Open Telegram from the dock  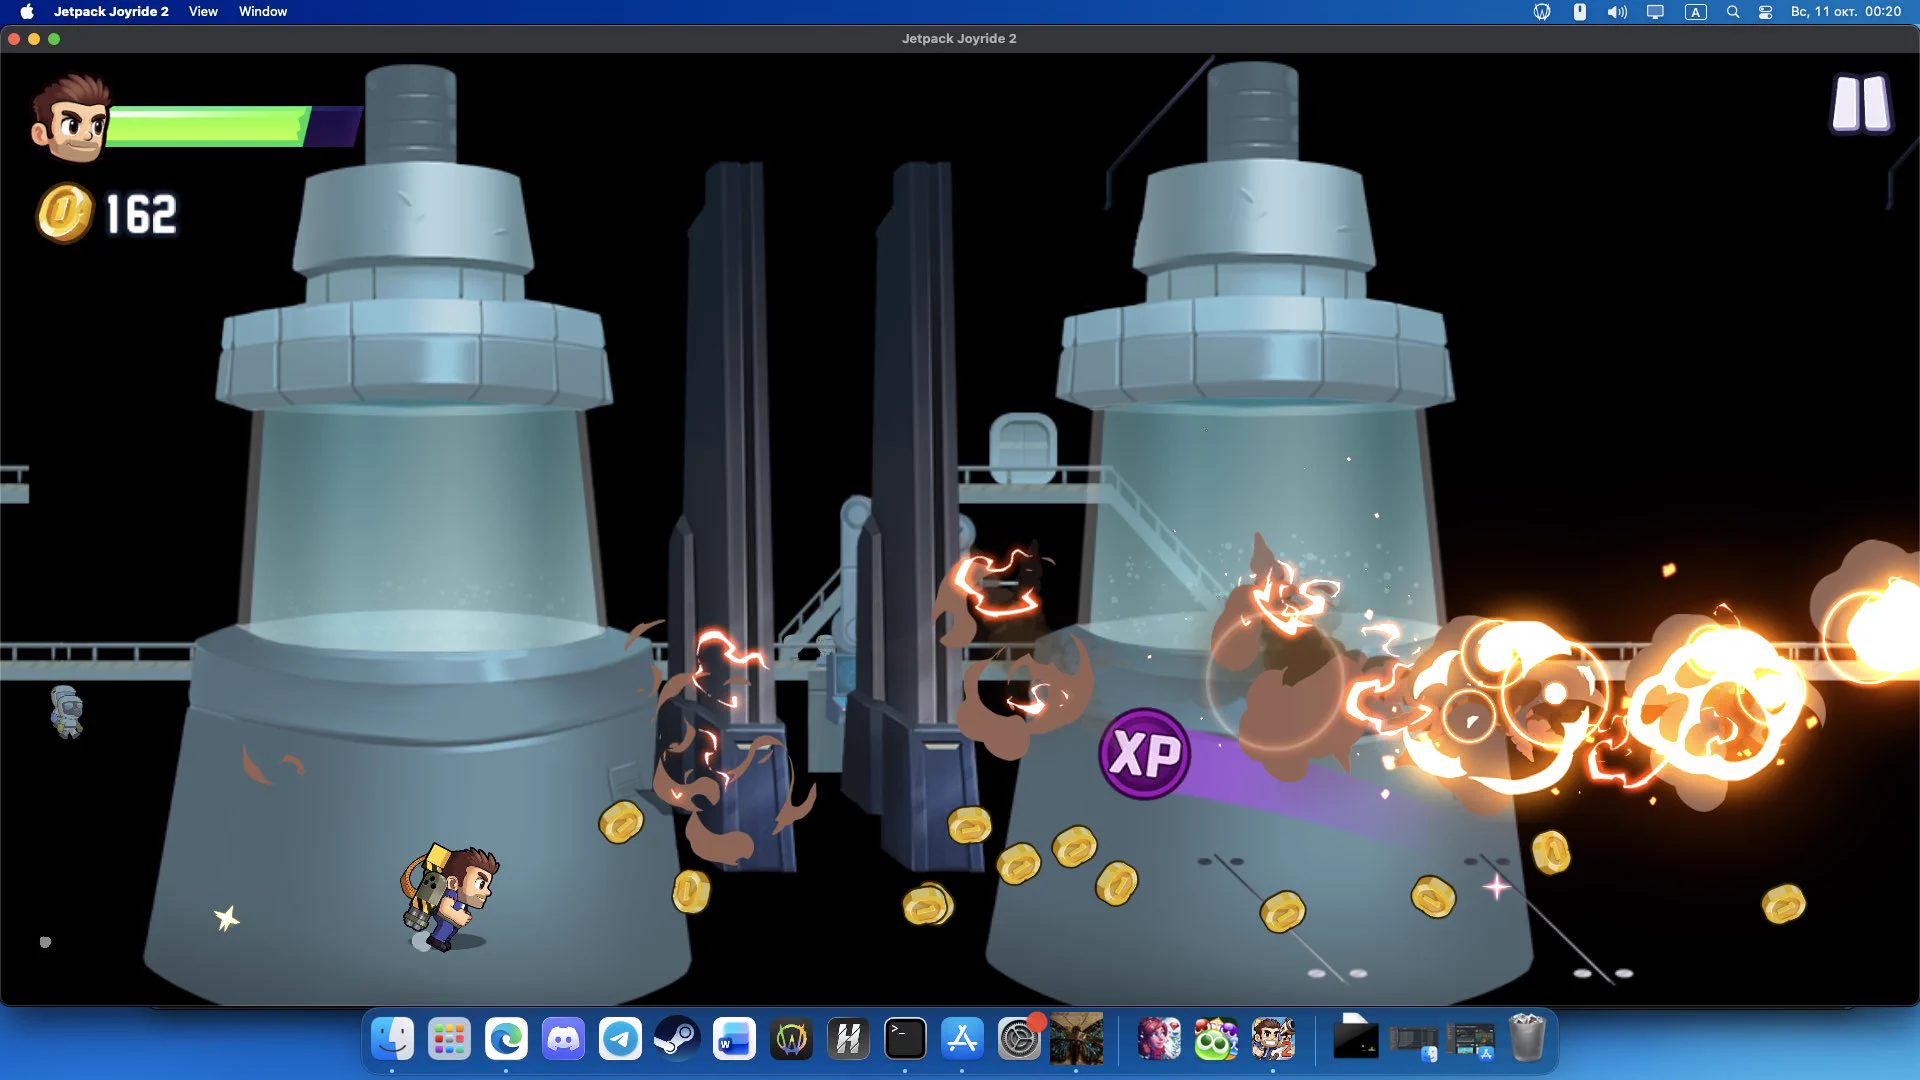tap(620, 1039)
